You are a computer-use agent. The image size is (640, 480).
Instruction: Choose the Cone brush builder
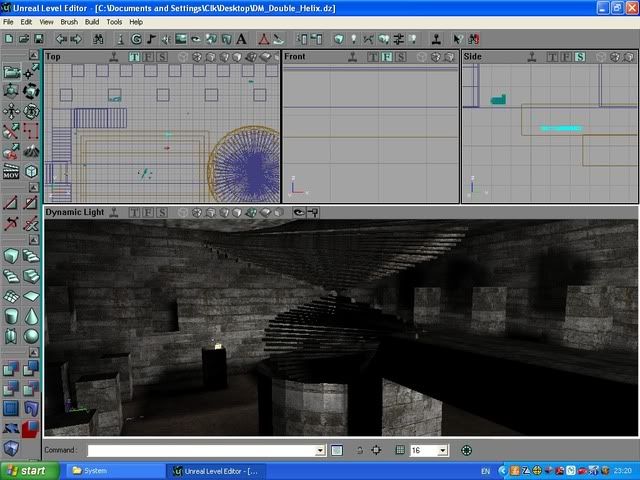31,315
